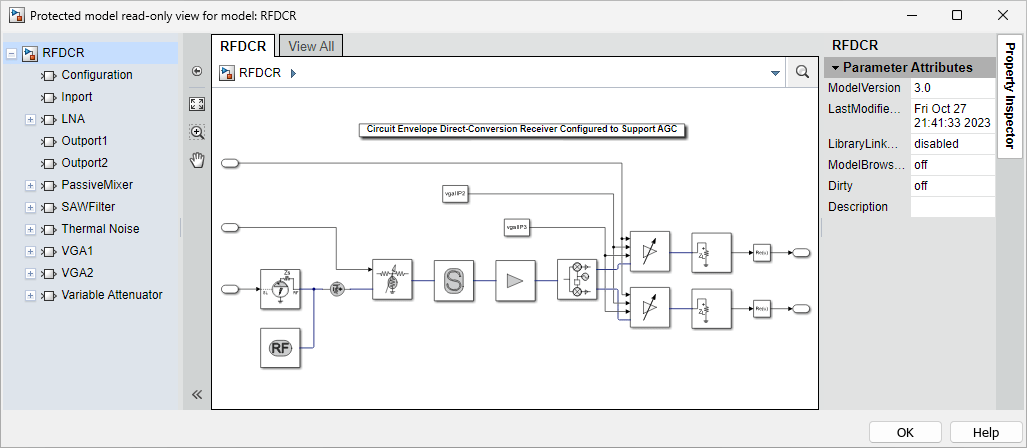Expand the Thermal Noise tree node
This screenshot has height=448, width=1027.
click(29, 229)
